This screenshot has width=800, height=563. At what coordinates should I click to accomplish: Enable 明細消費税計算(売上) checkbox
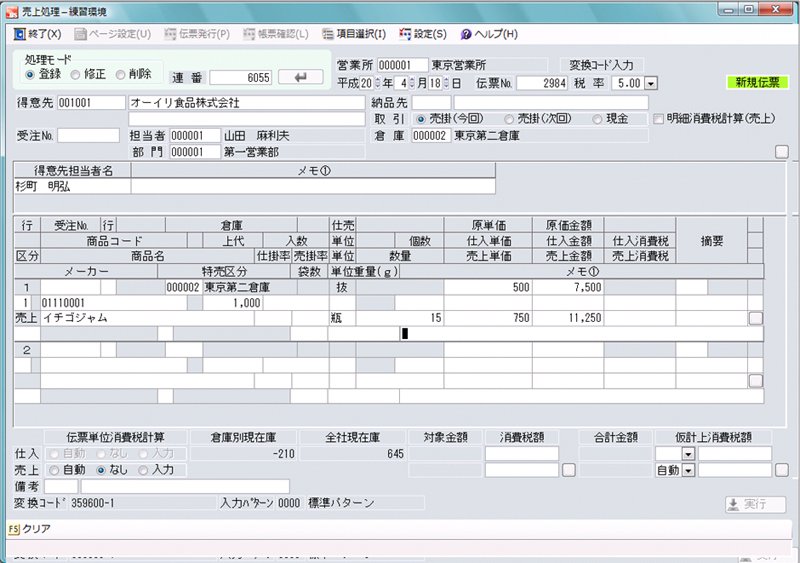click(659, 119)
